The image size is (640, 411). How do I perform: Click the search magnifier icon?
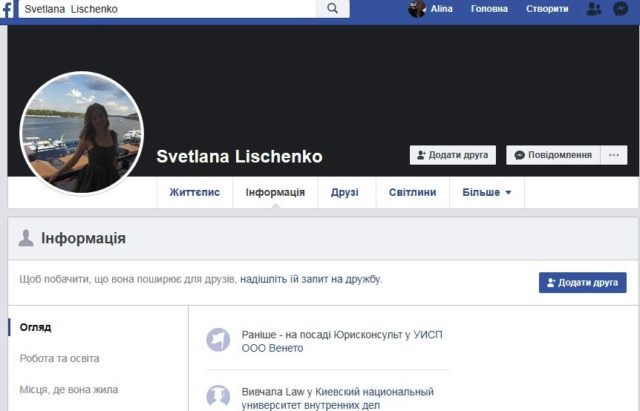[x=332, y=9]
